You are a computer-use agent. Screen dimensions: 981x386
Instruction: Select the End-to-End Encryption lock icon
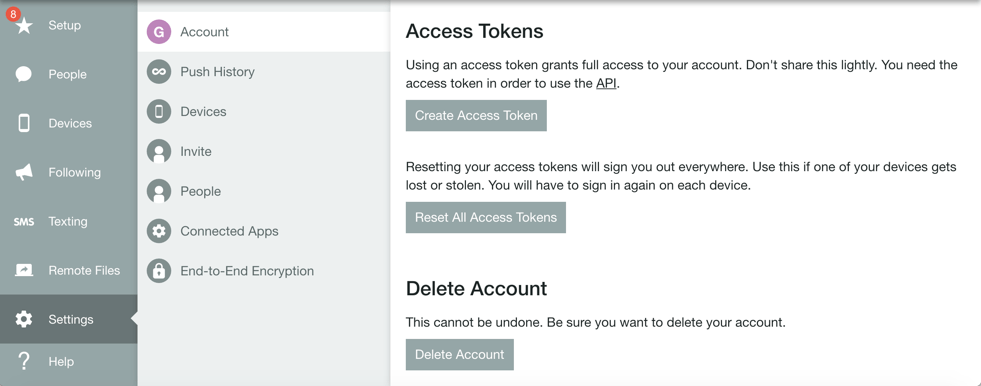click(159, 271)
